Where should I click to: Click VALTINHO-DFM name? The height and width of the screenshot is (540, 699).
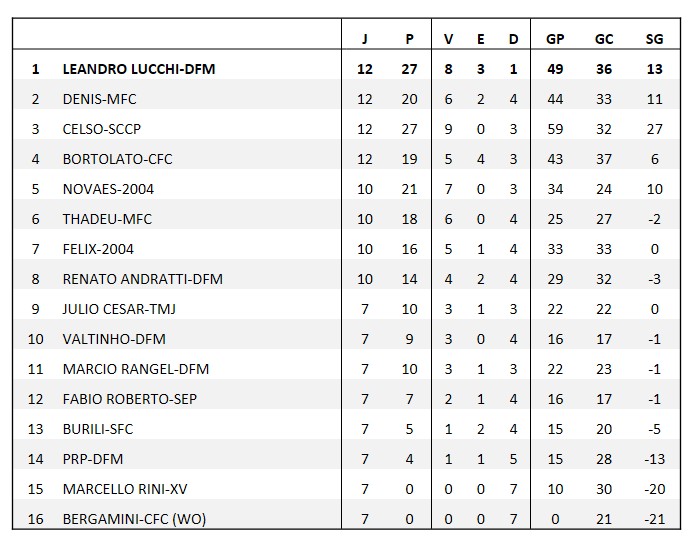114,339
